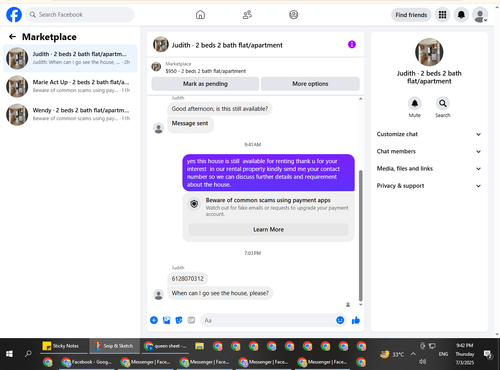This screenshot has height=370, width=500.
Task: Expand Media, files and links section
Action: (x=429, y=169)
